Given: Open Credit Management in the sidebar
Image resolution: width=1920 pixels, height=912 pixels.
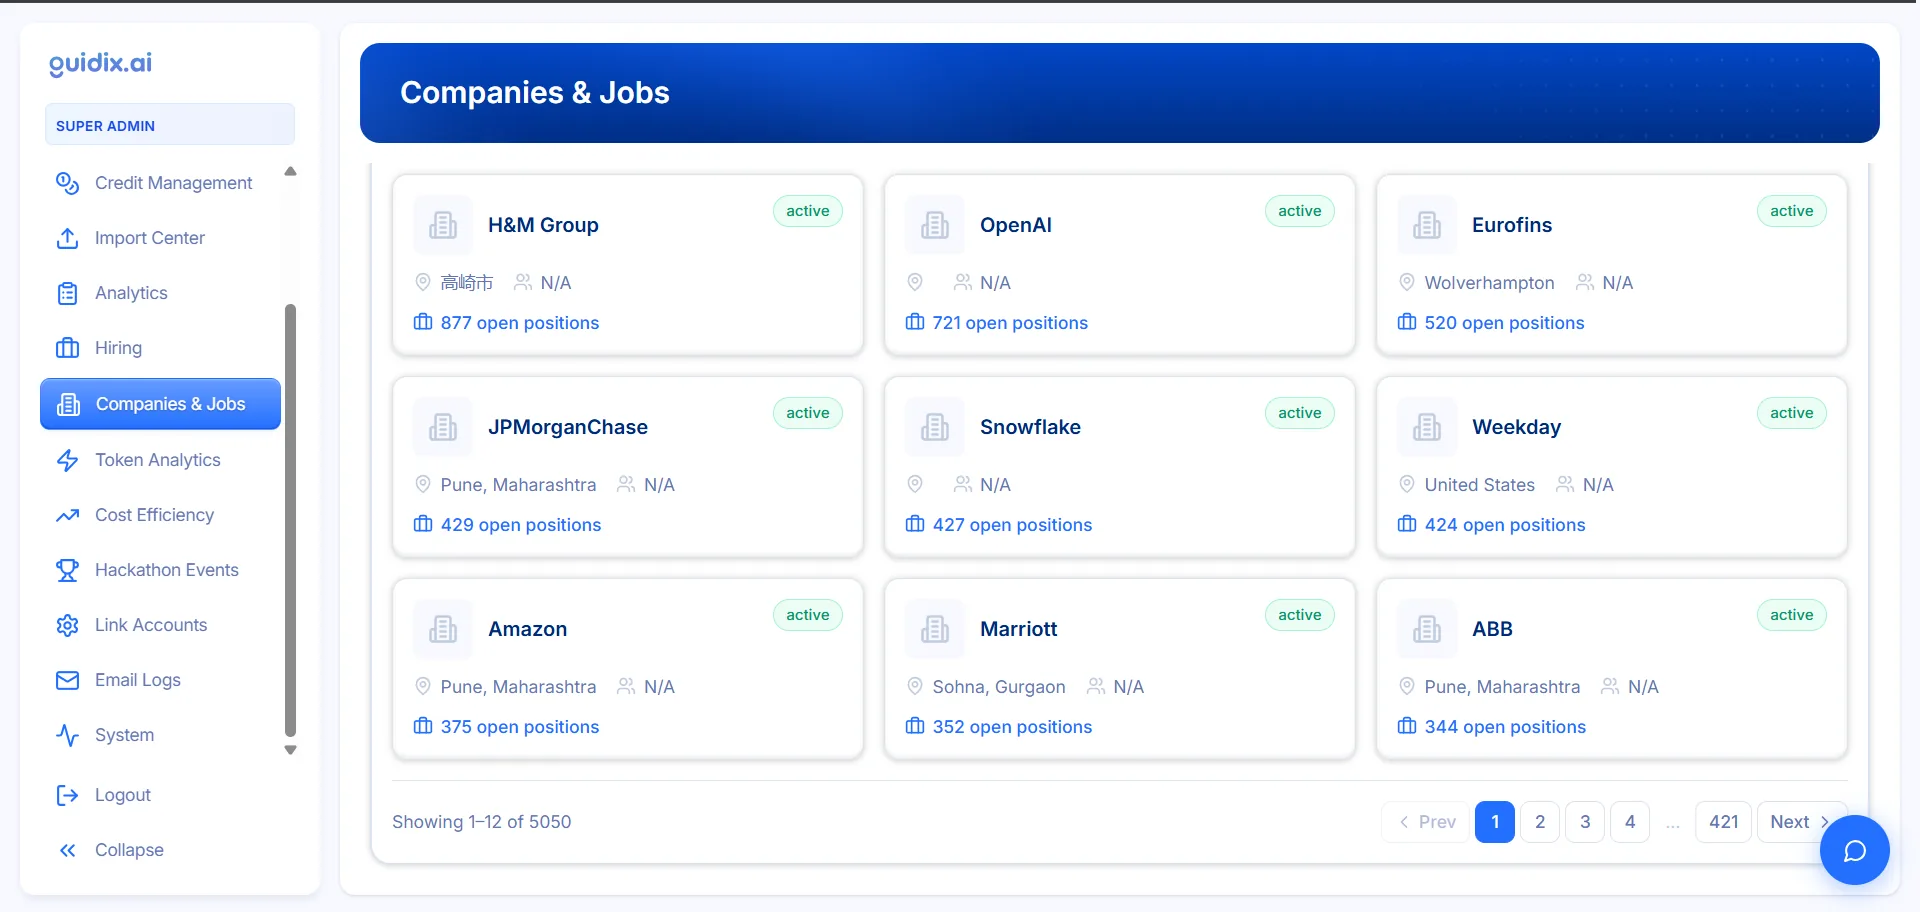Looking at the screenshot, I should click(x=160, y=183).
